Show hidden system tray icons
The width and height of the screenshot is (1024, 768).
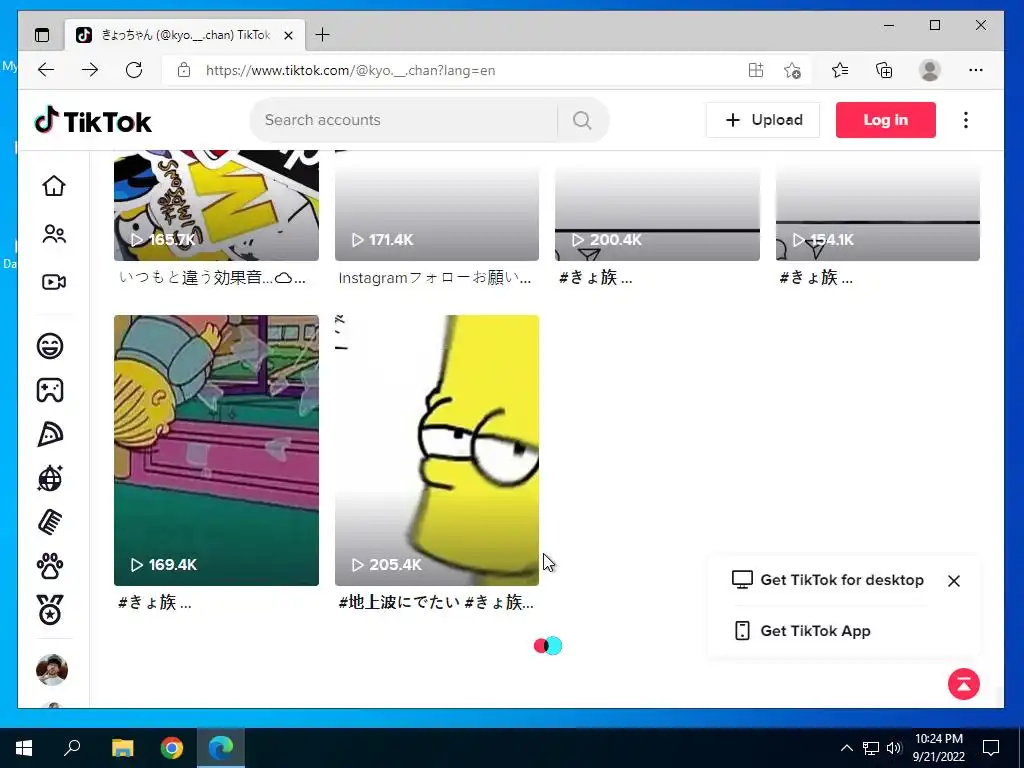(x=846, y=748)
